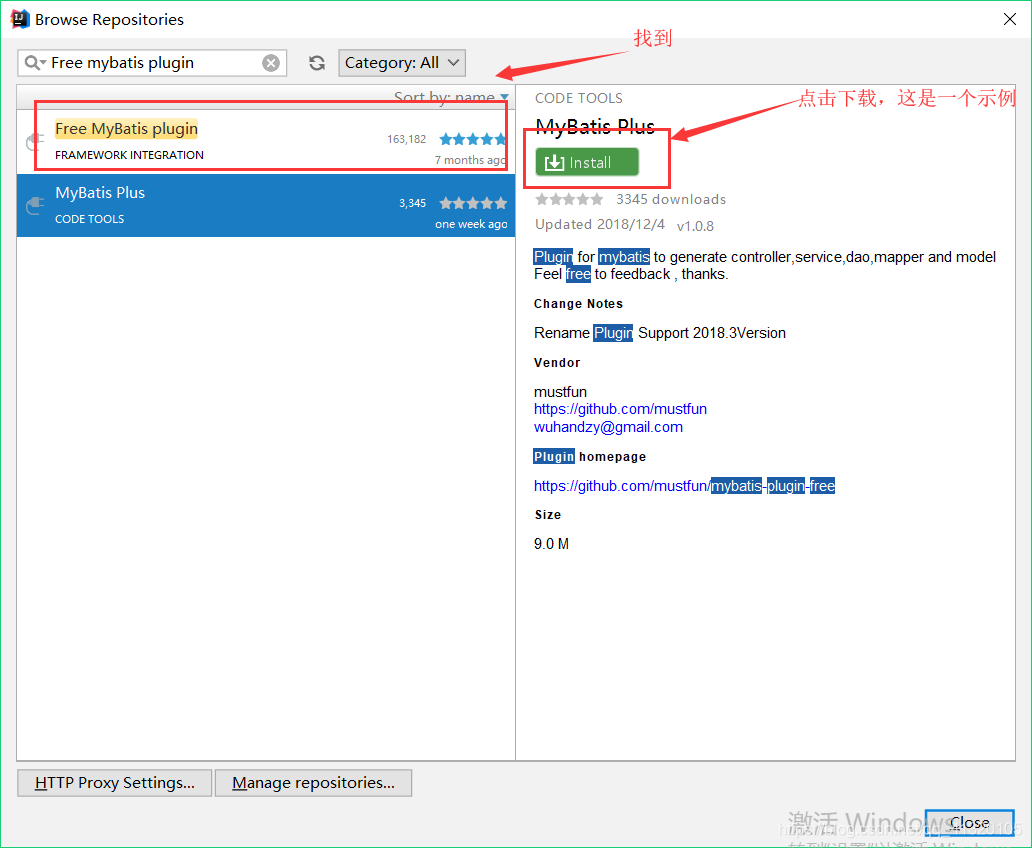Click the MyBatis Plus list star rating
The image size is (1032, 848).
tap(473, 203)
